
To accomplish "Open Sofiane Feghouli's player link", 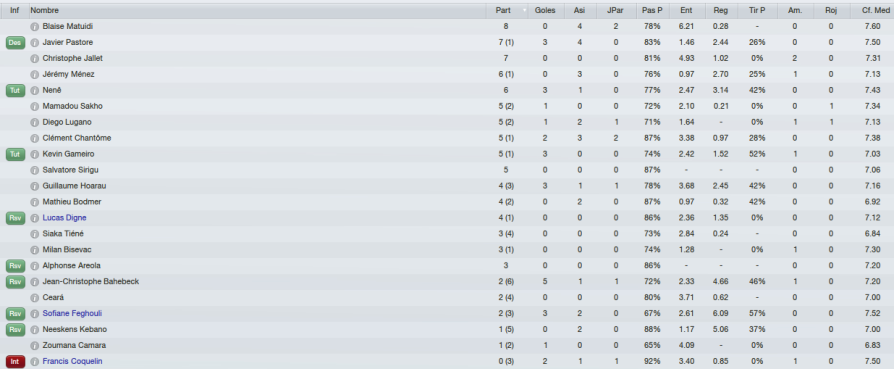I will (x=72, y=314).
